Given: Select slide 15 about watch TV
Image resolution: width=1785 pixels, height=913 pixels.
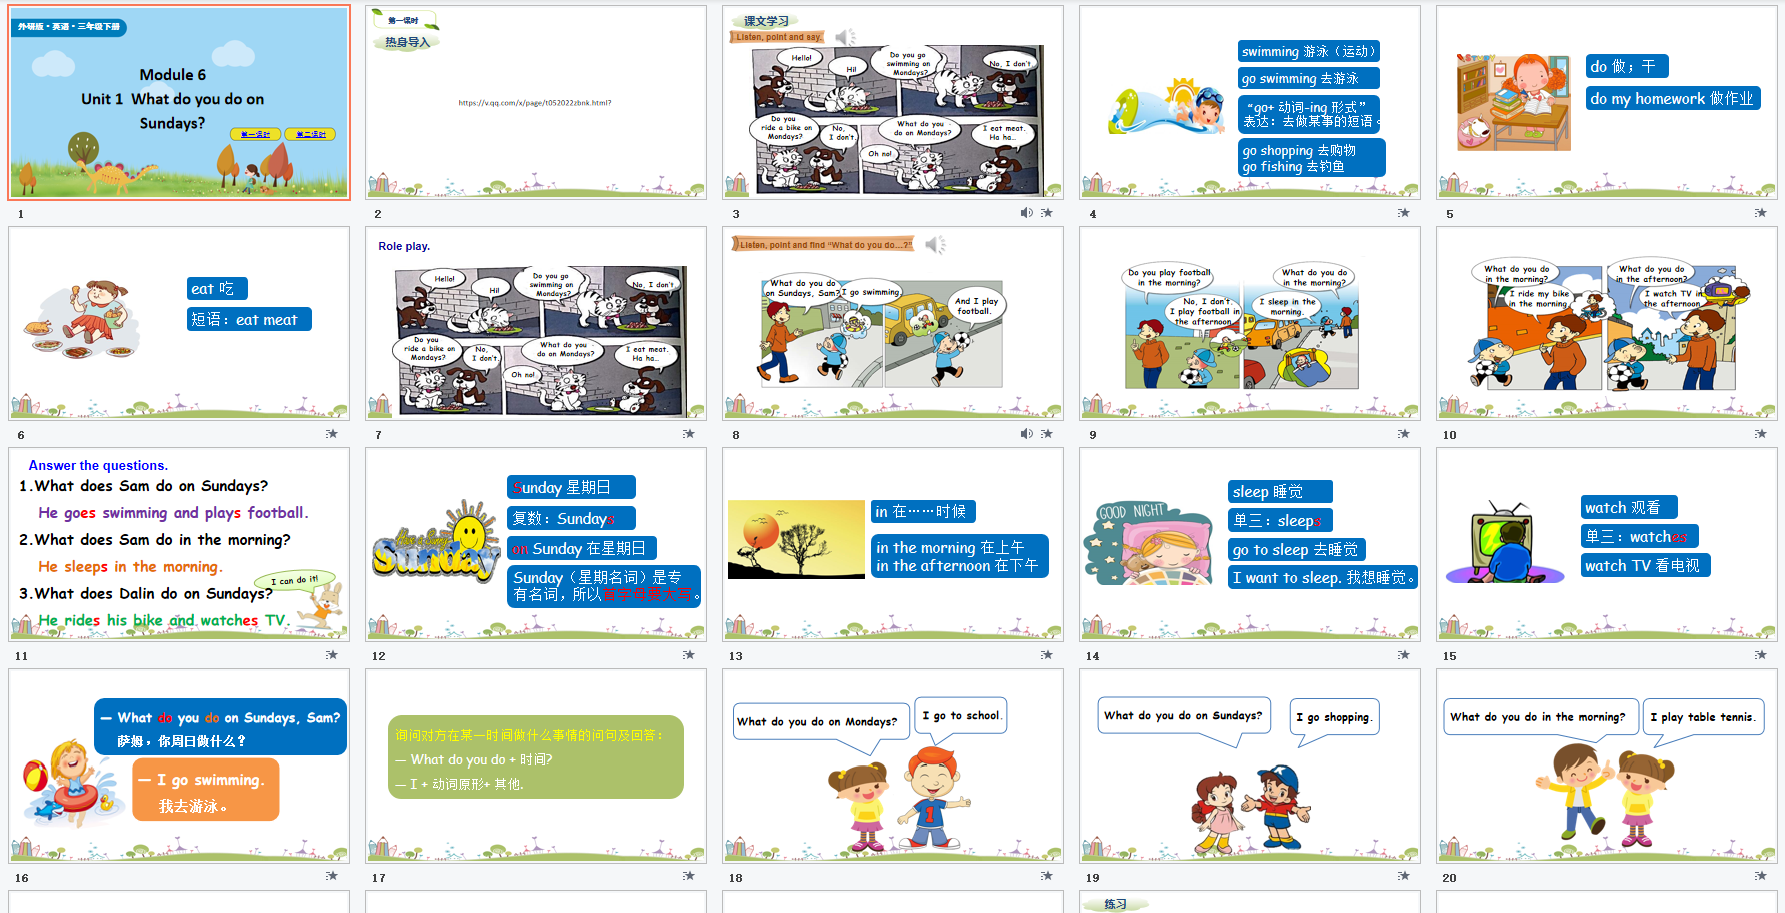Looking at the screenshot, I should [1607, 545].
